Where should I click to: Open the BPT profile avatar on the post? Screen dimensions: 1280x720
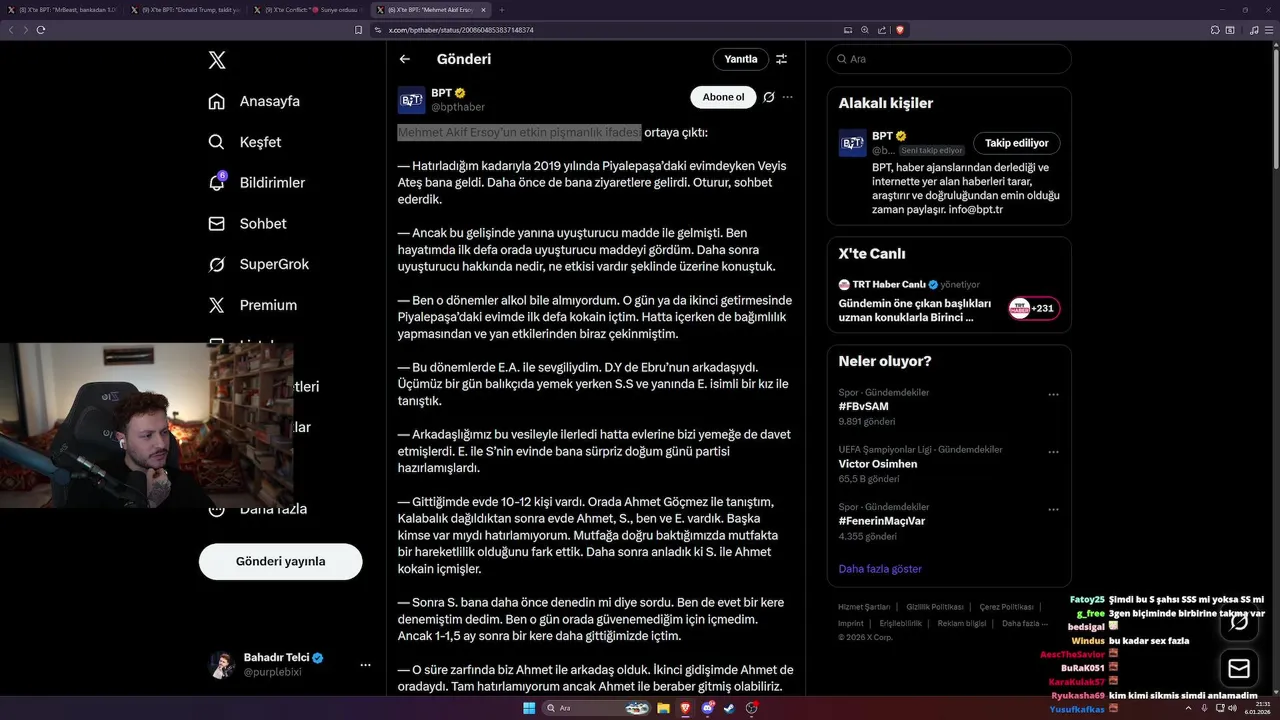tap(411, 100)
